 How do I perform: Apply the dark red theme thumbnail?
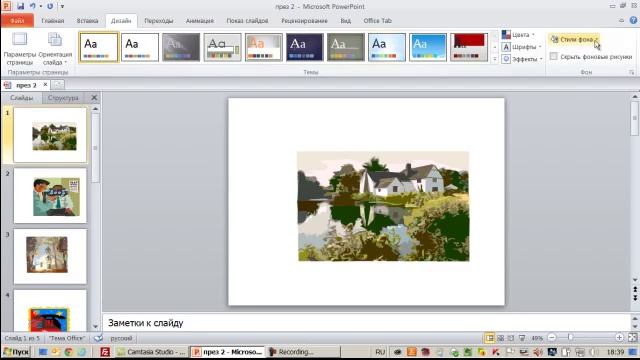469,47
